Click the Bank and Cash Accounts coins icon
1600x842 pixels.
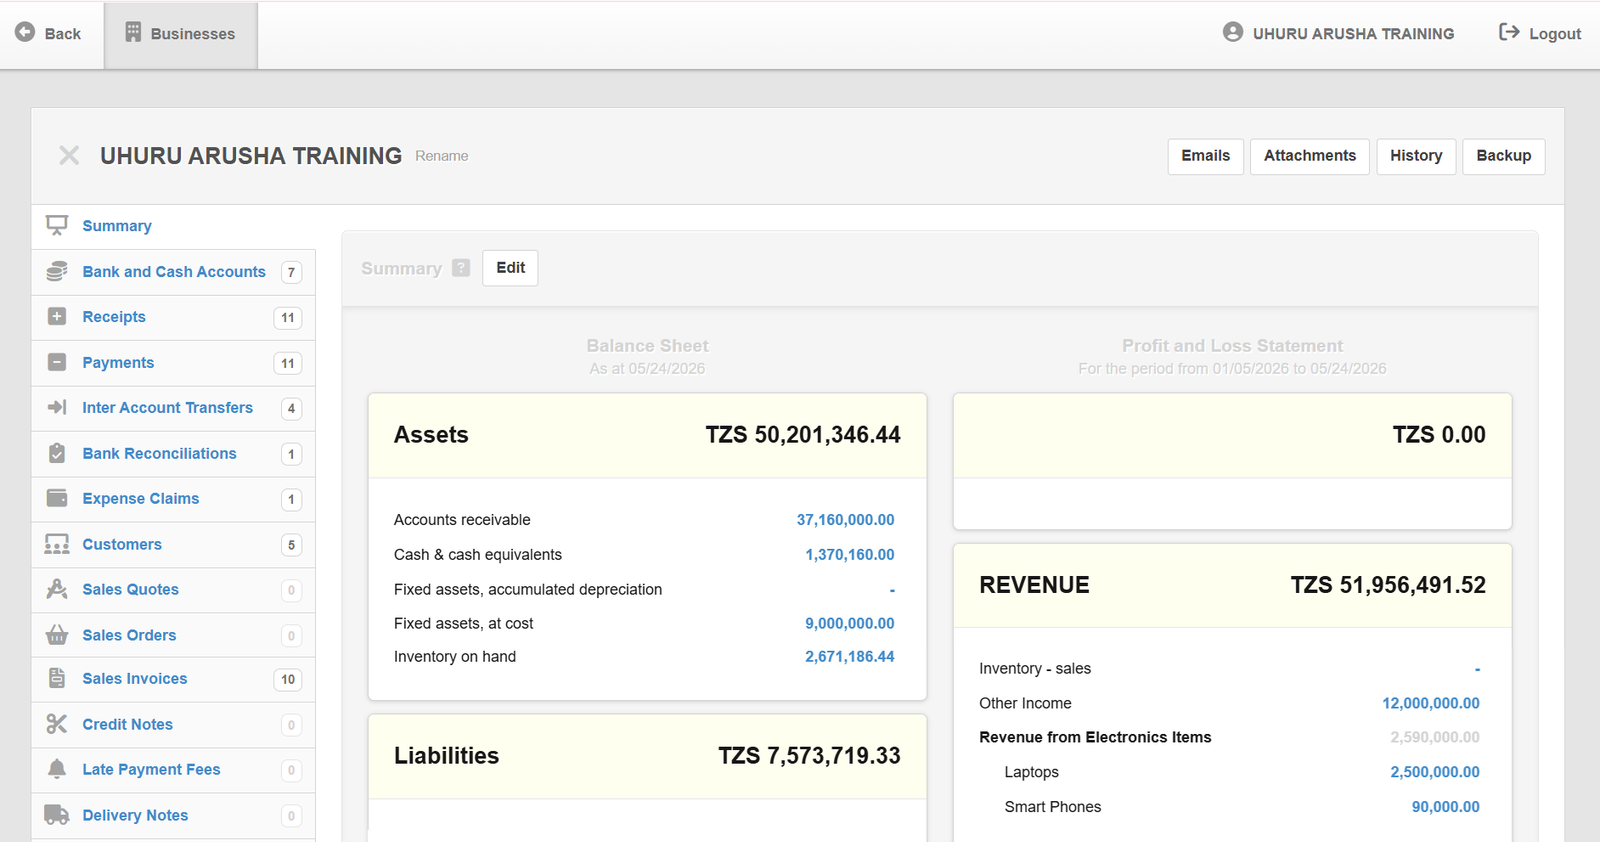pyautogui.click(x=57, y=271)
